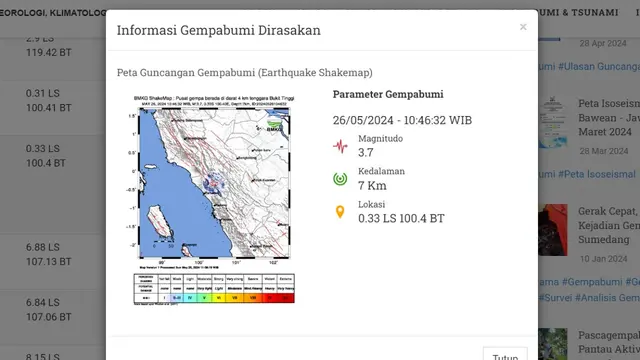Click the green depth ripple icon

tap(340, 179)
